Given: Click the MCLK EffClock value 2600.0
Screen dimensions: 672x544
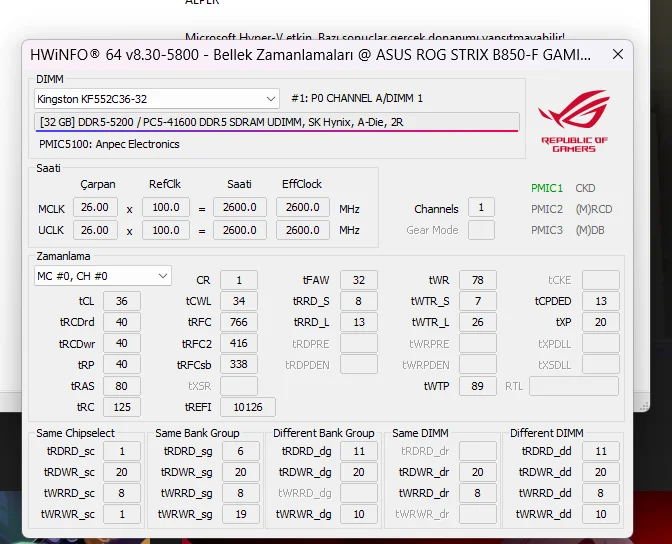Looking at the screenshot, I should pos(303,207).
